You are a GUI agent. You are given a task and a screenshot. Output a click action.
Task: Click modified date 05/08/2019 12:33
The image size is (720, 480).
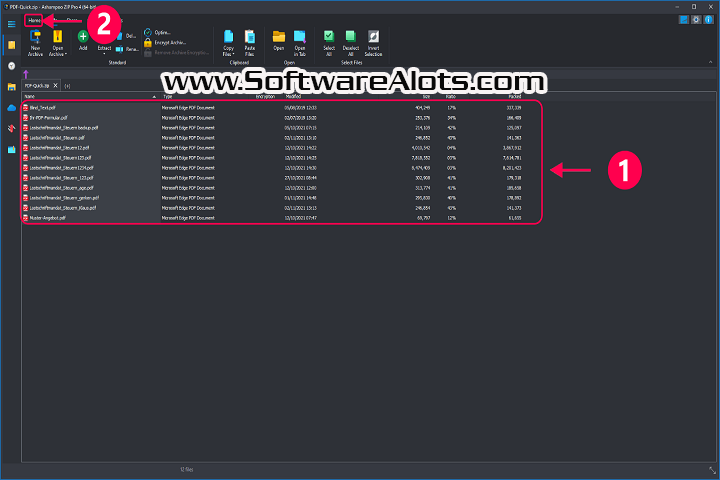pos(300,107)
